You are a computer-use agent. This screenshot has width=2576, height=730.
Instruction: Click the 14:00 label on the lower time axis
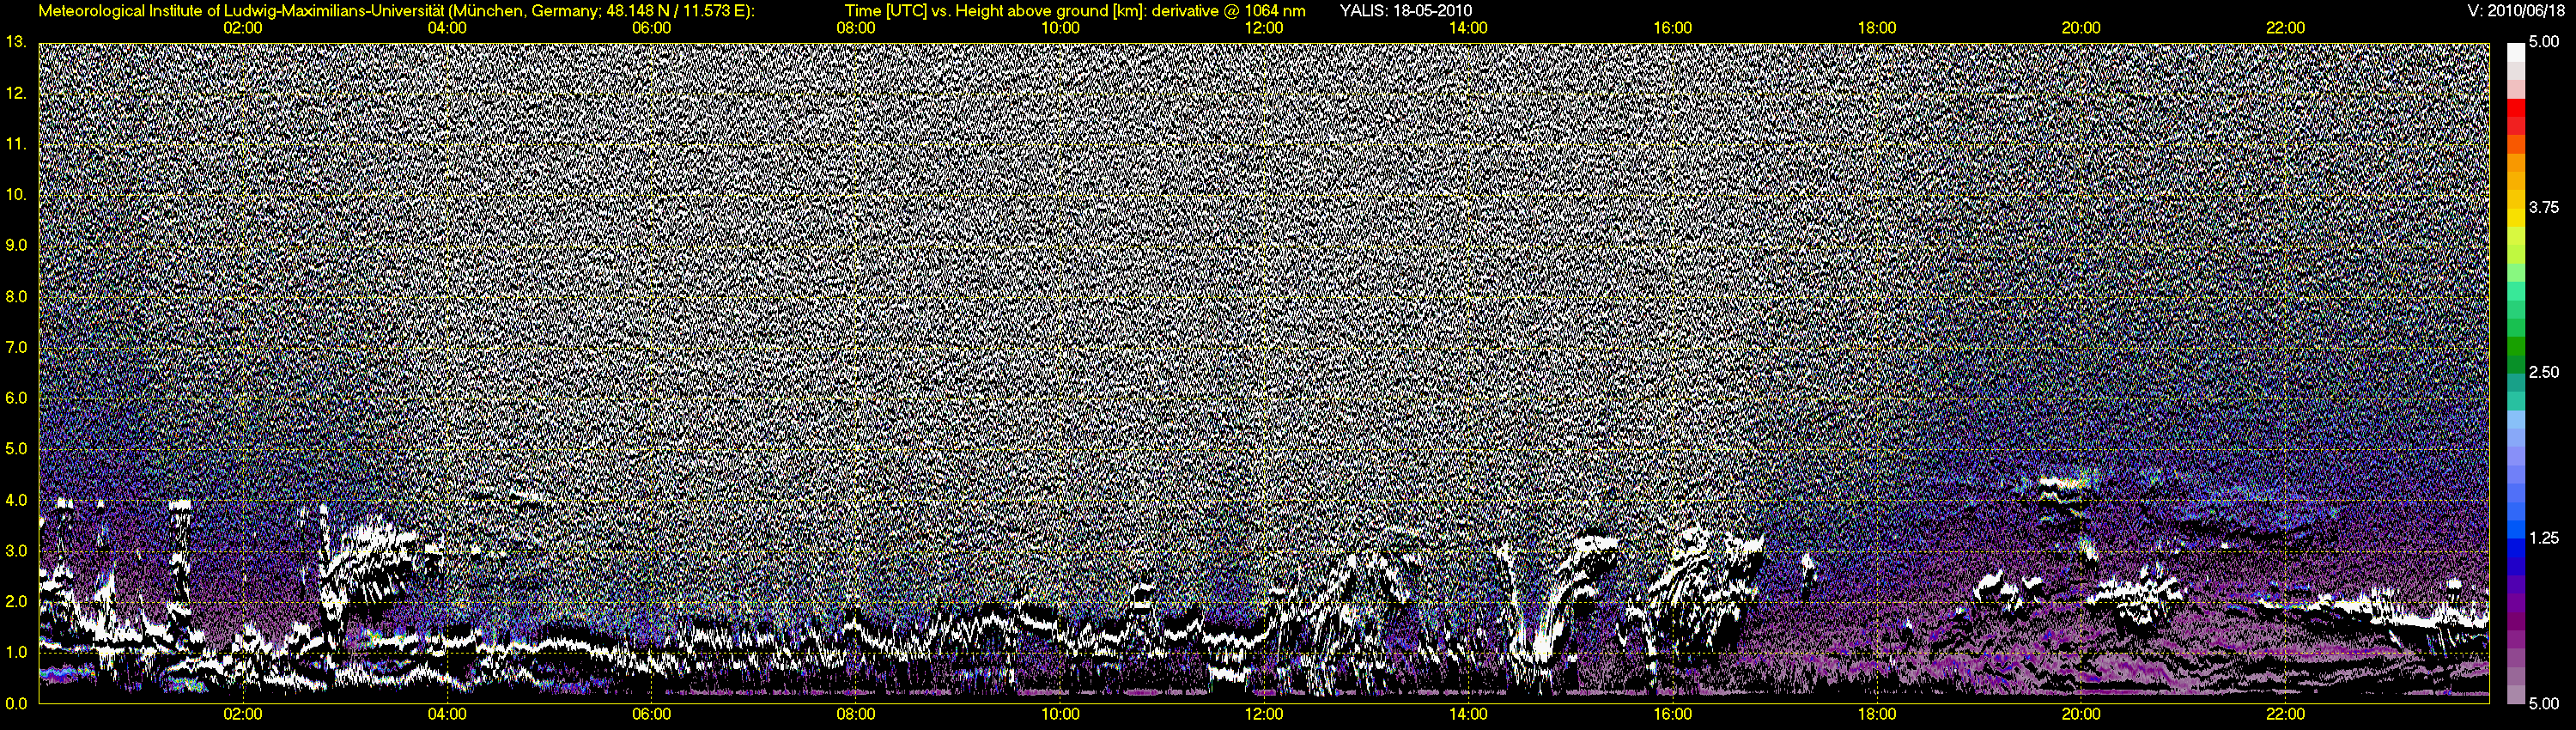point(1468,714)
